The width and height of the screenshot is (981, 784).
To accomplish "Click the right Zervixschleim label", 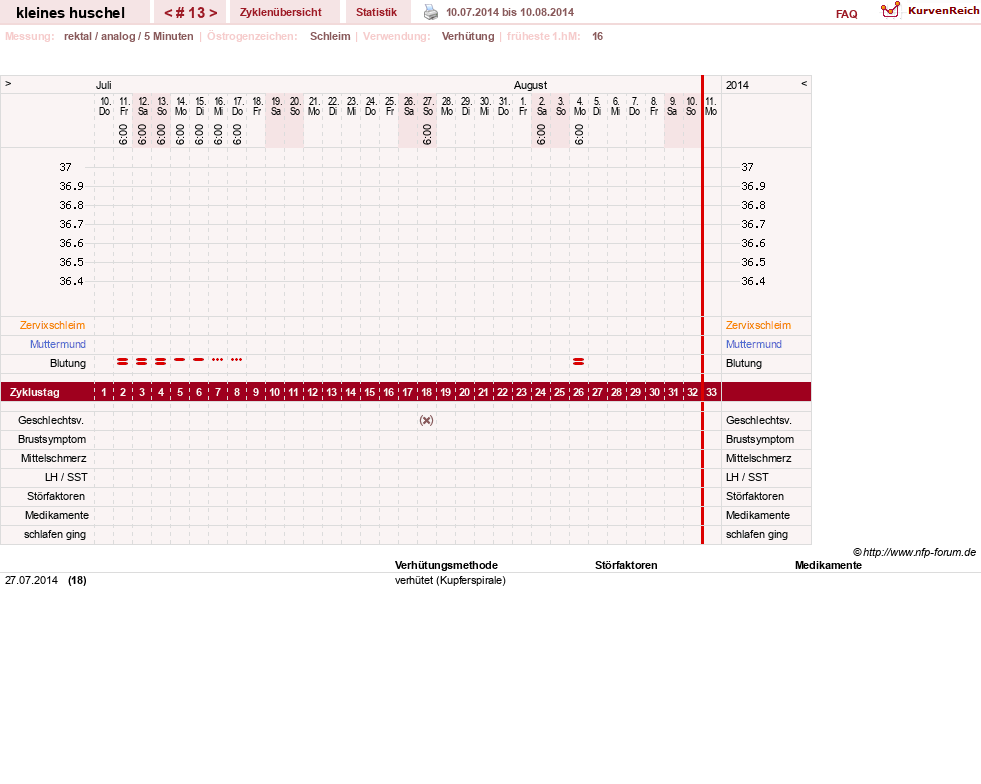I will click(758, 325).
